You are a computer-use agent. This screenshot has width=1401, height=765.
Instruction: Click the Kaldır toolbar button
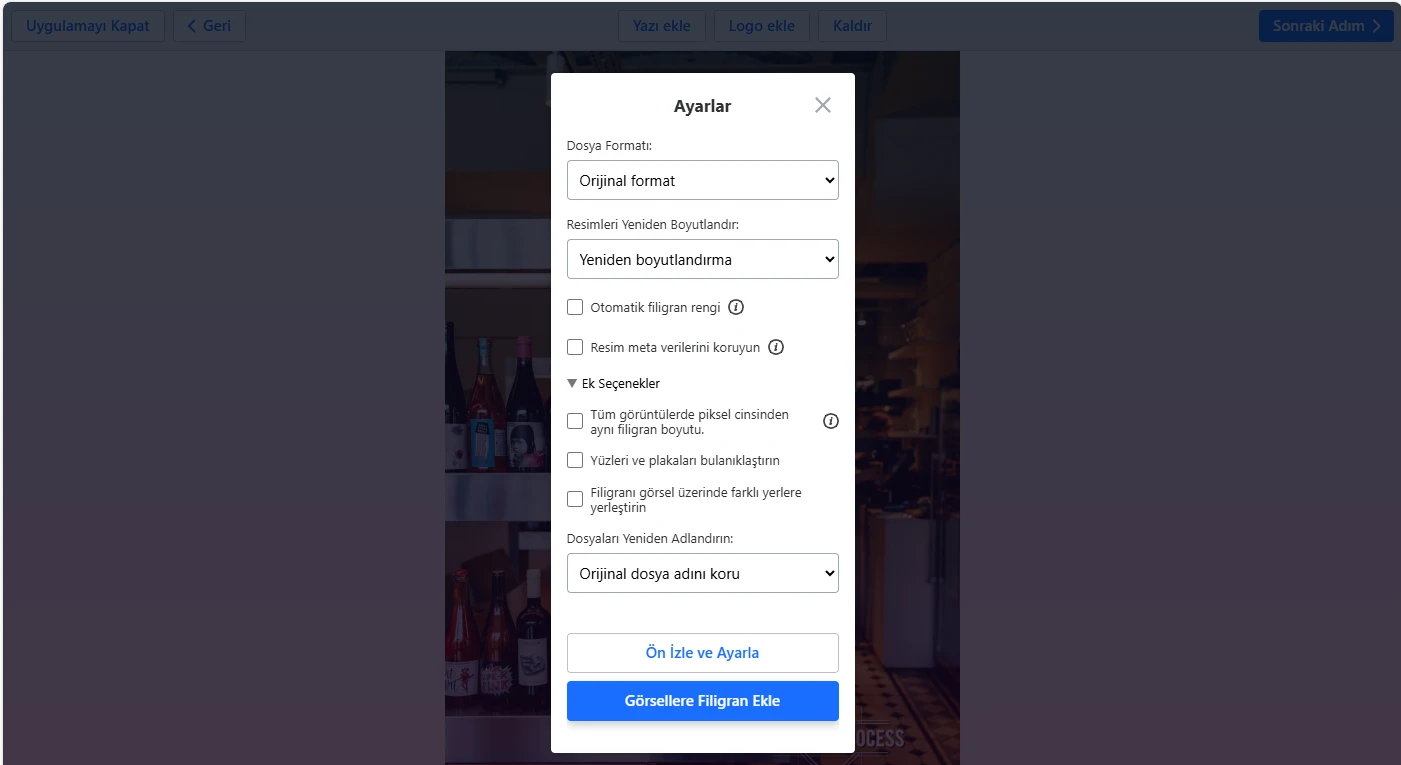click(x=852, y=26)
